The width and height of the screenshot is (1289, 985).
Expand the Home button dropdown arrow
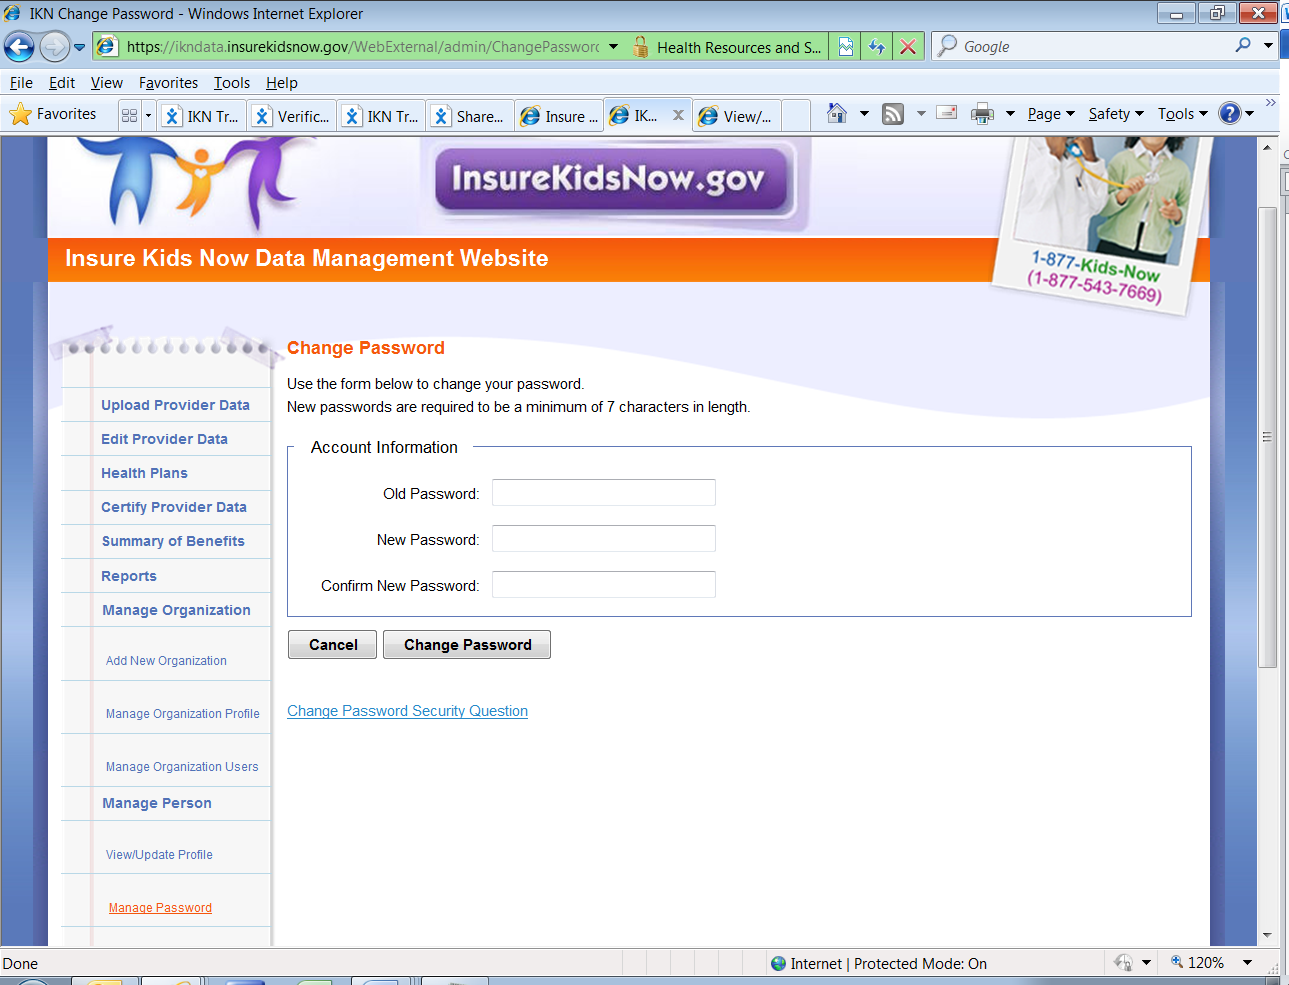click(864, 114)
